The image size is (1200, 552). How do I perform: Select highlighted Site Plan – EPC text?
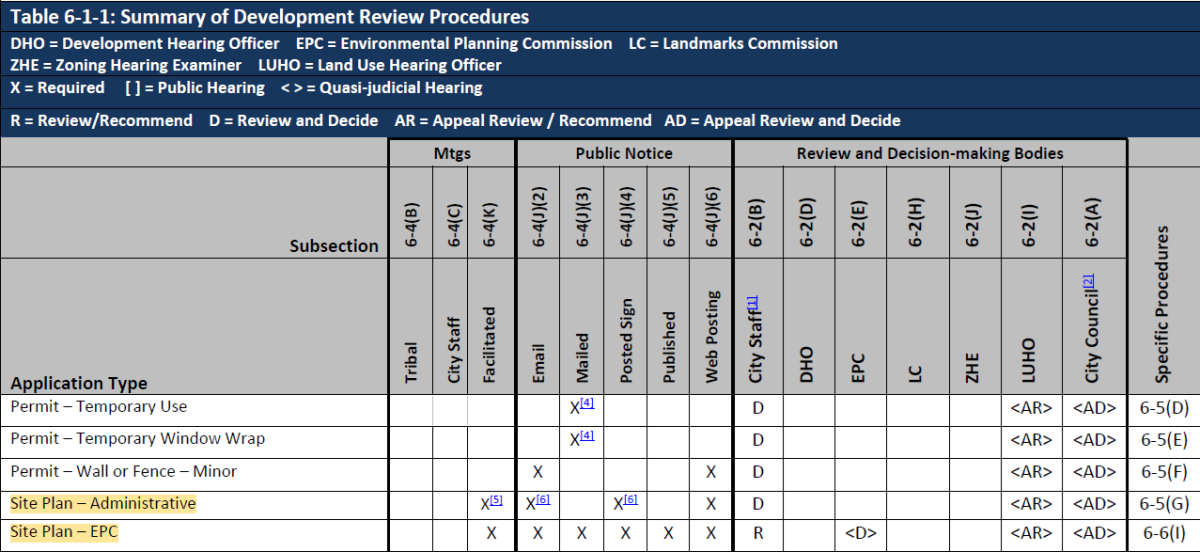point(64,533)
